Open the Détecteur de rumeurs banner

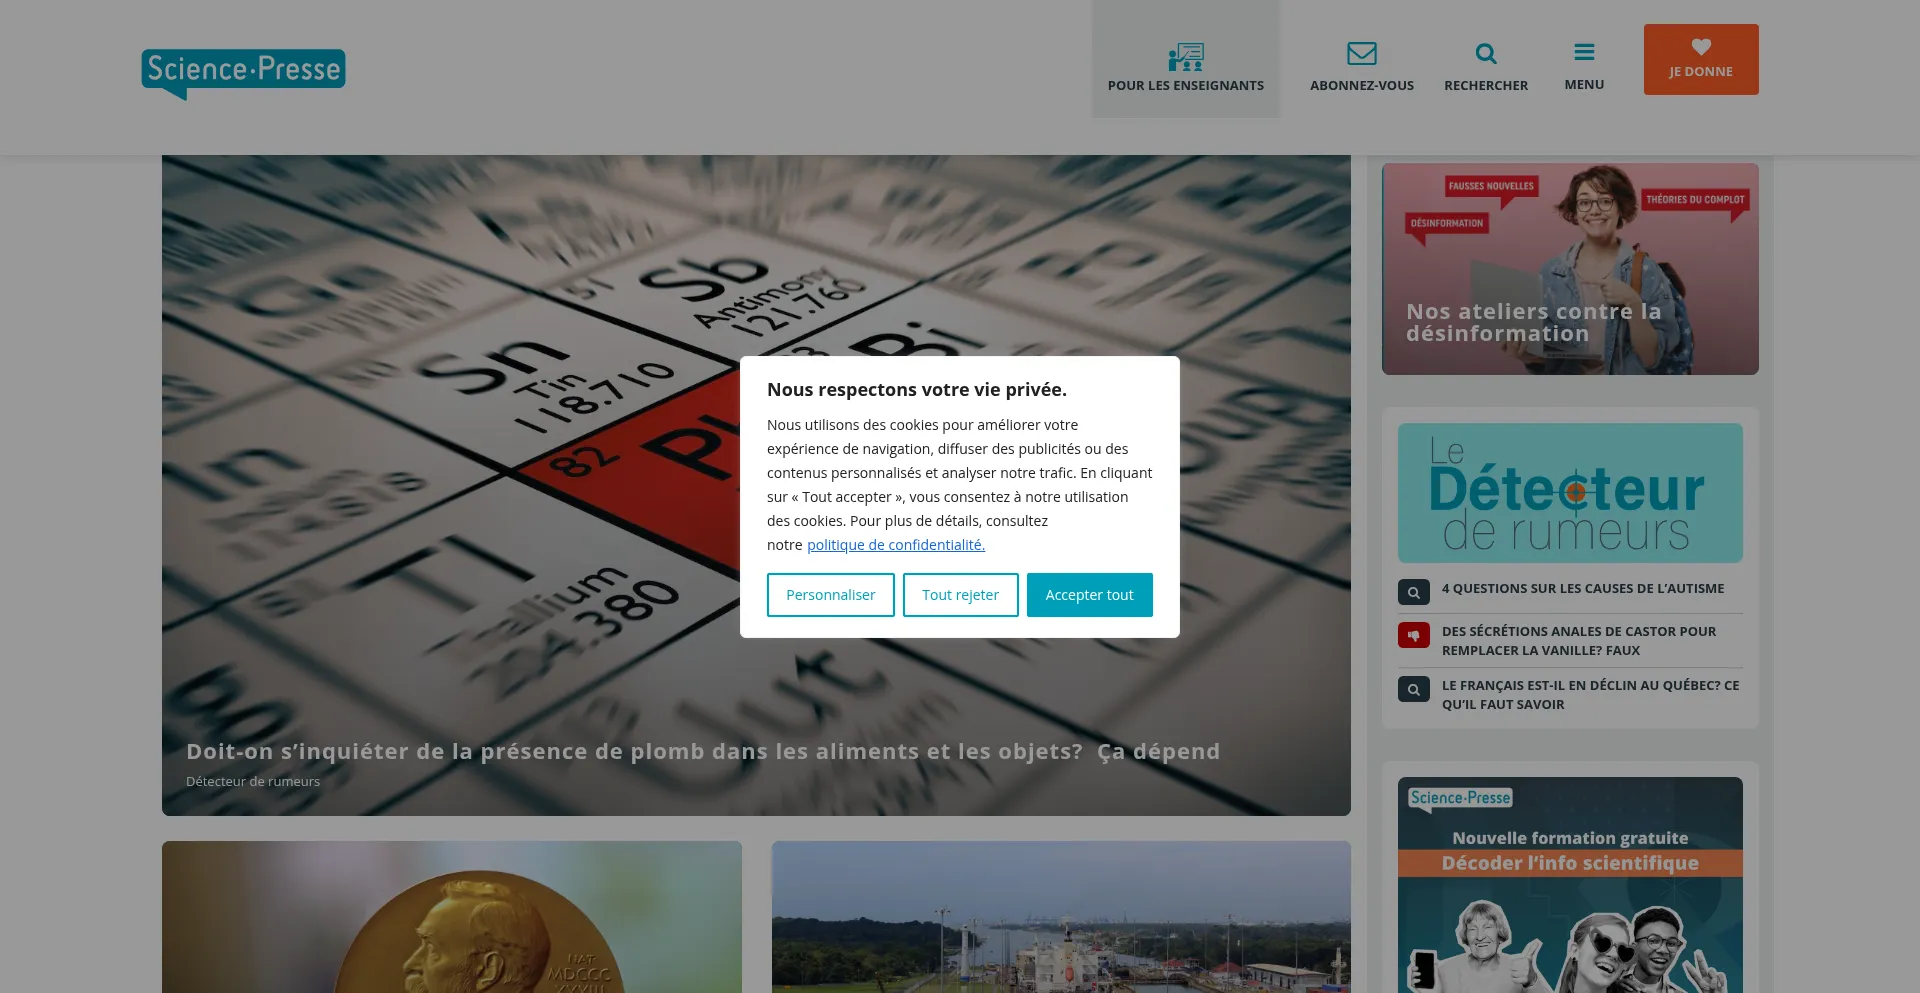(1569, 493)
